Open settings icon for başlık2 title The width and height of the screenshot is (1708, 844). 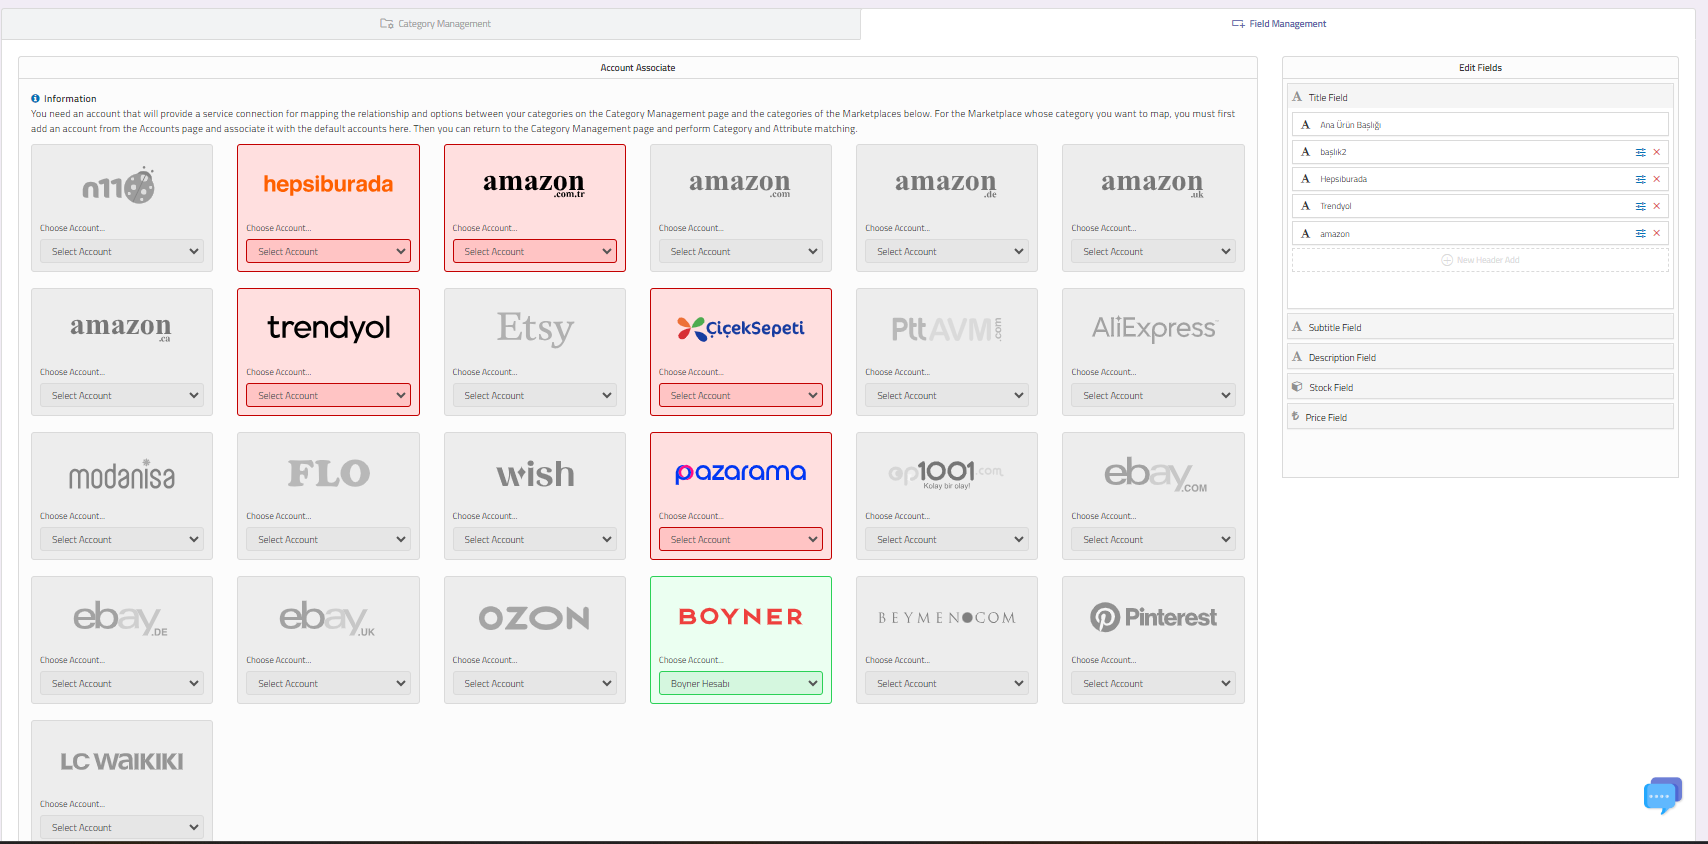(1640, 152)
